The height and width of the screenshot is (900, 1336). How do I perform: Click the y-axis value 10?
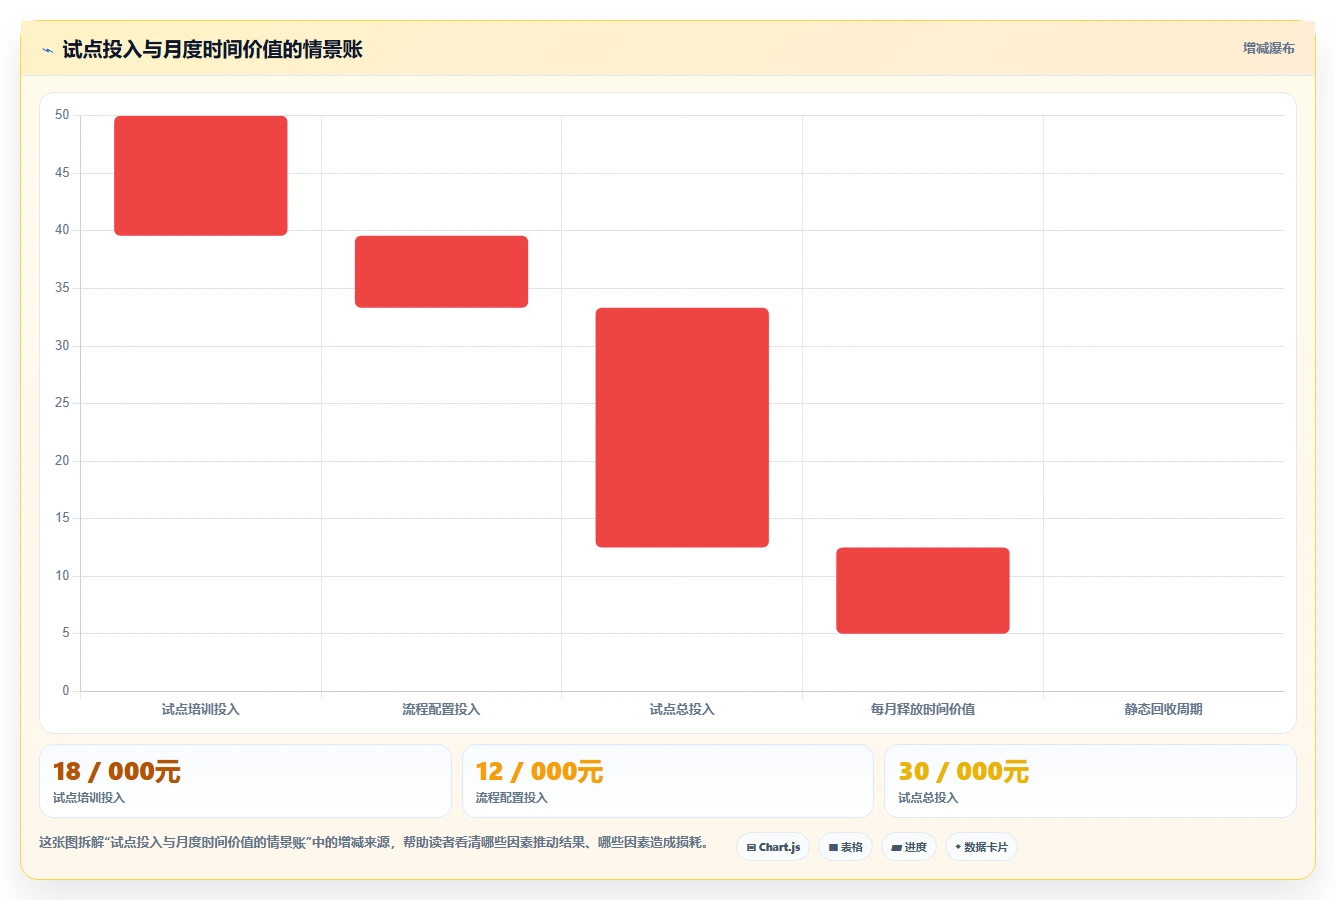pos(62,576)
